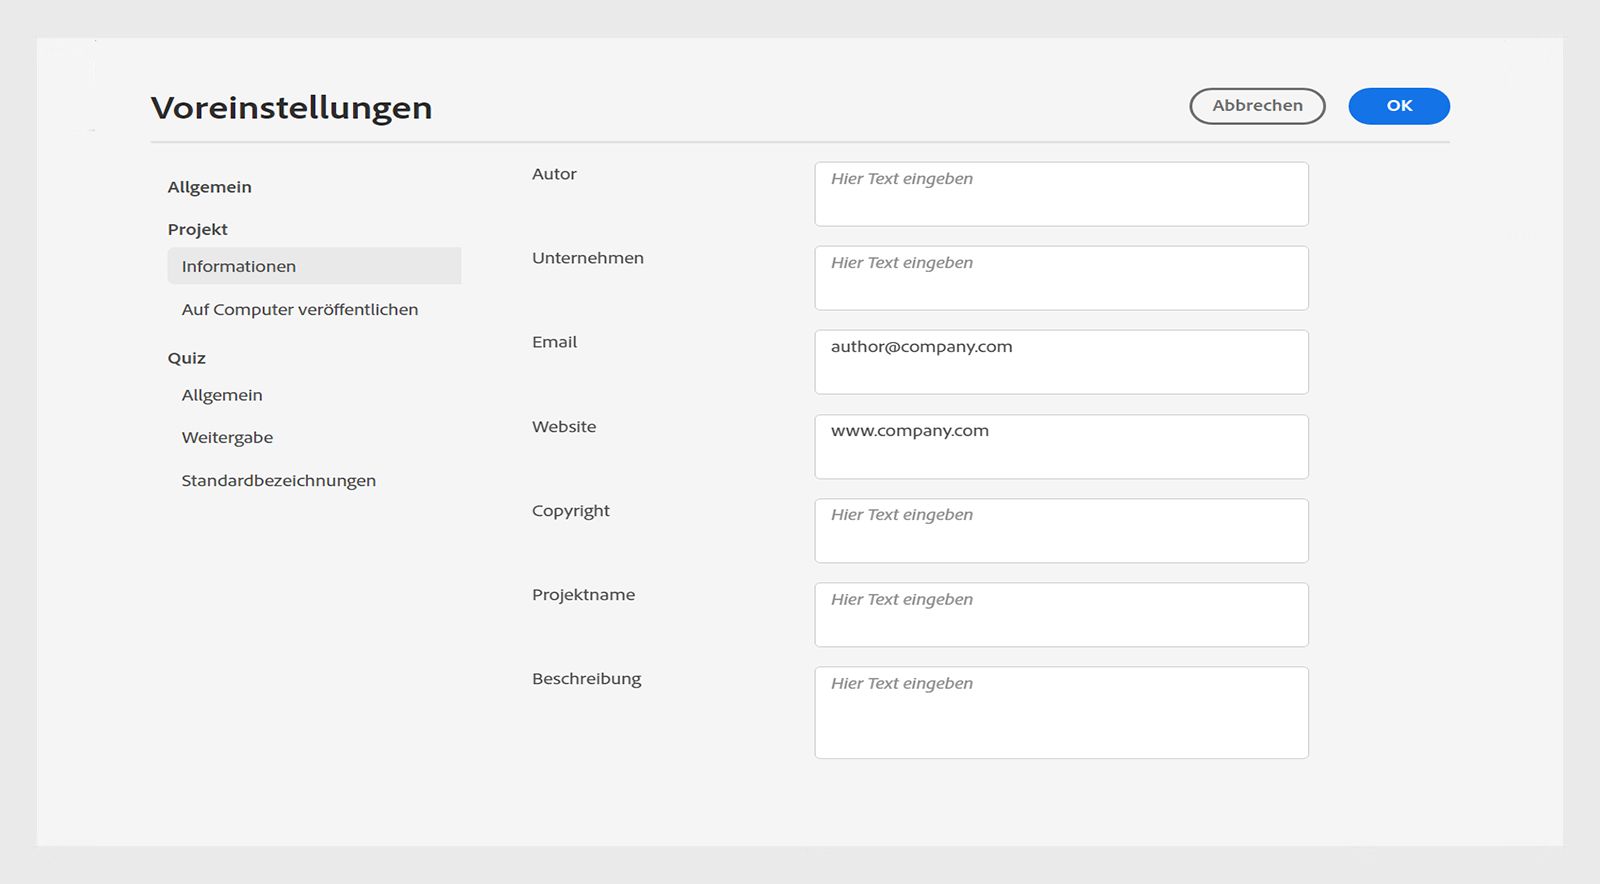The image size is (1600, 884).
Task: Click the Projektname field label
Action: 583,595
